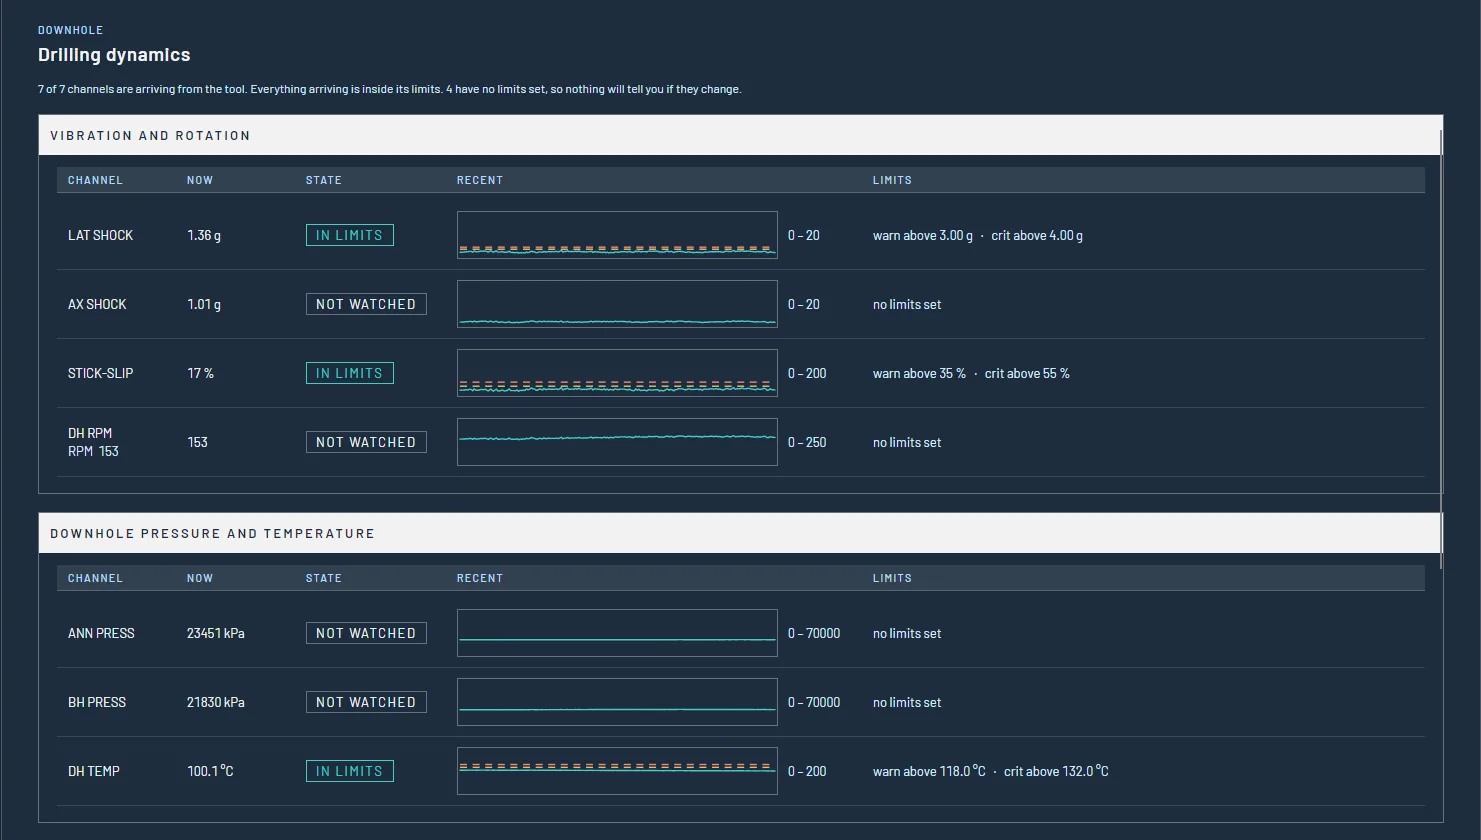Click the 23451 kPa reading
1481x840 pixels.
coord(216,633)
